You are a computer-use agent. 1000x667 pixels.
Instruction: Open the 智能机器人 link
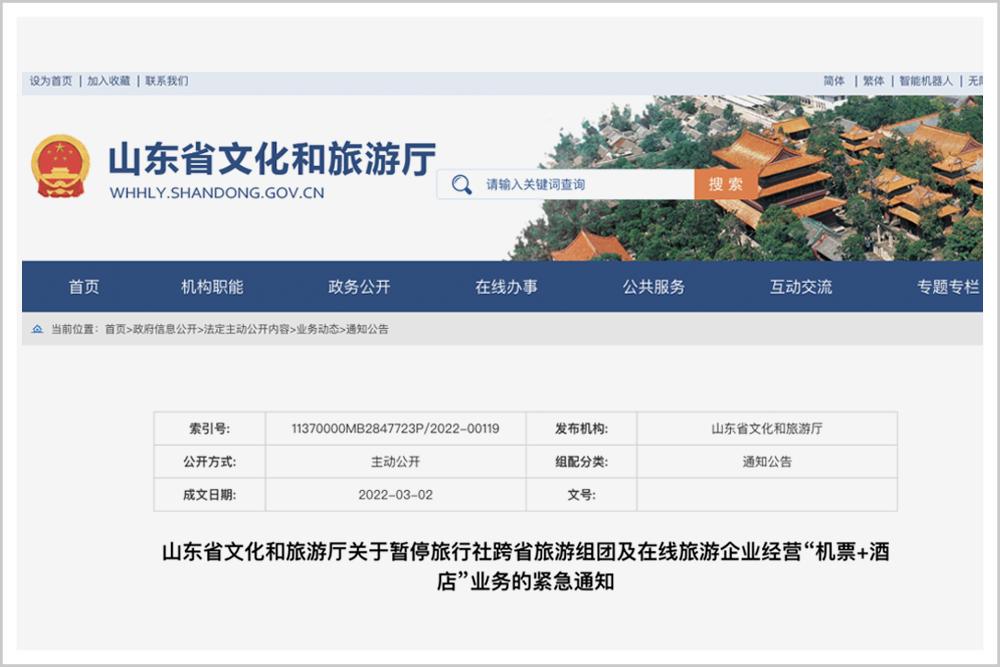coord(926,81)
